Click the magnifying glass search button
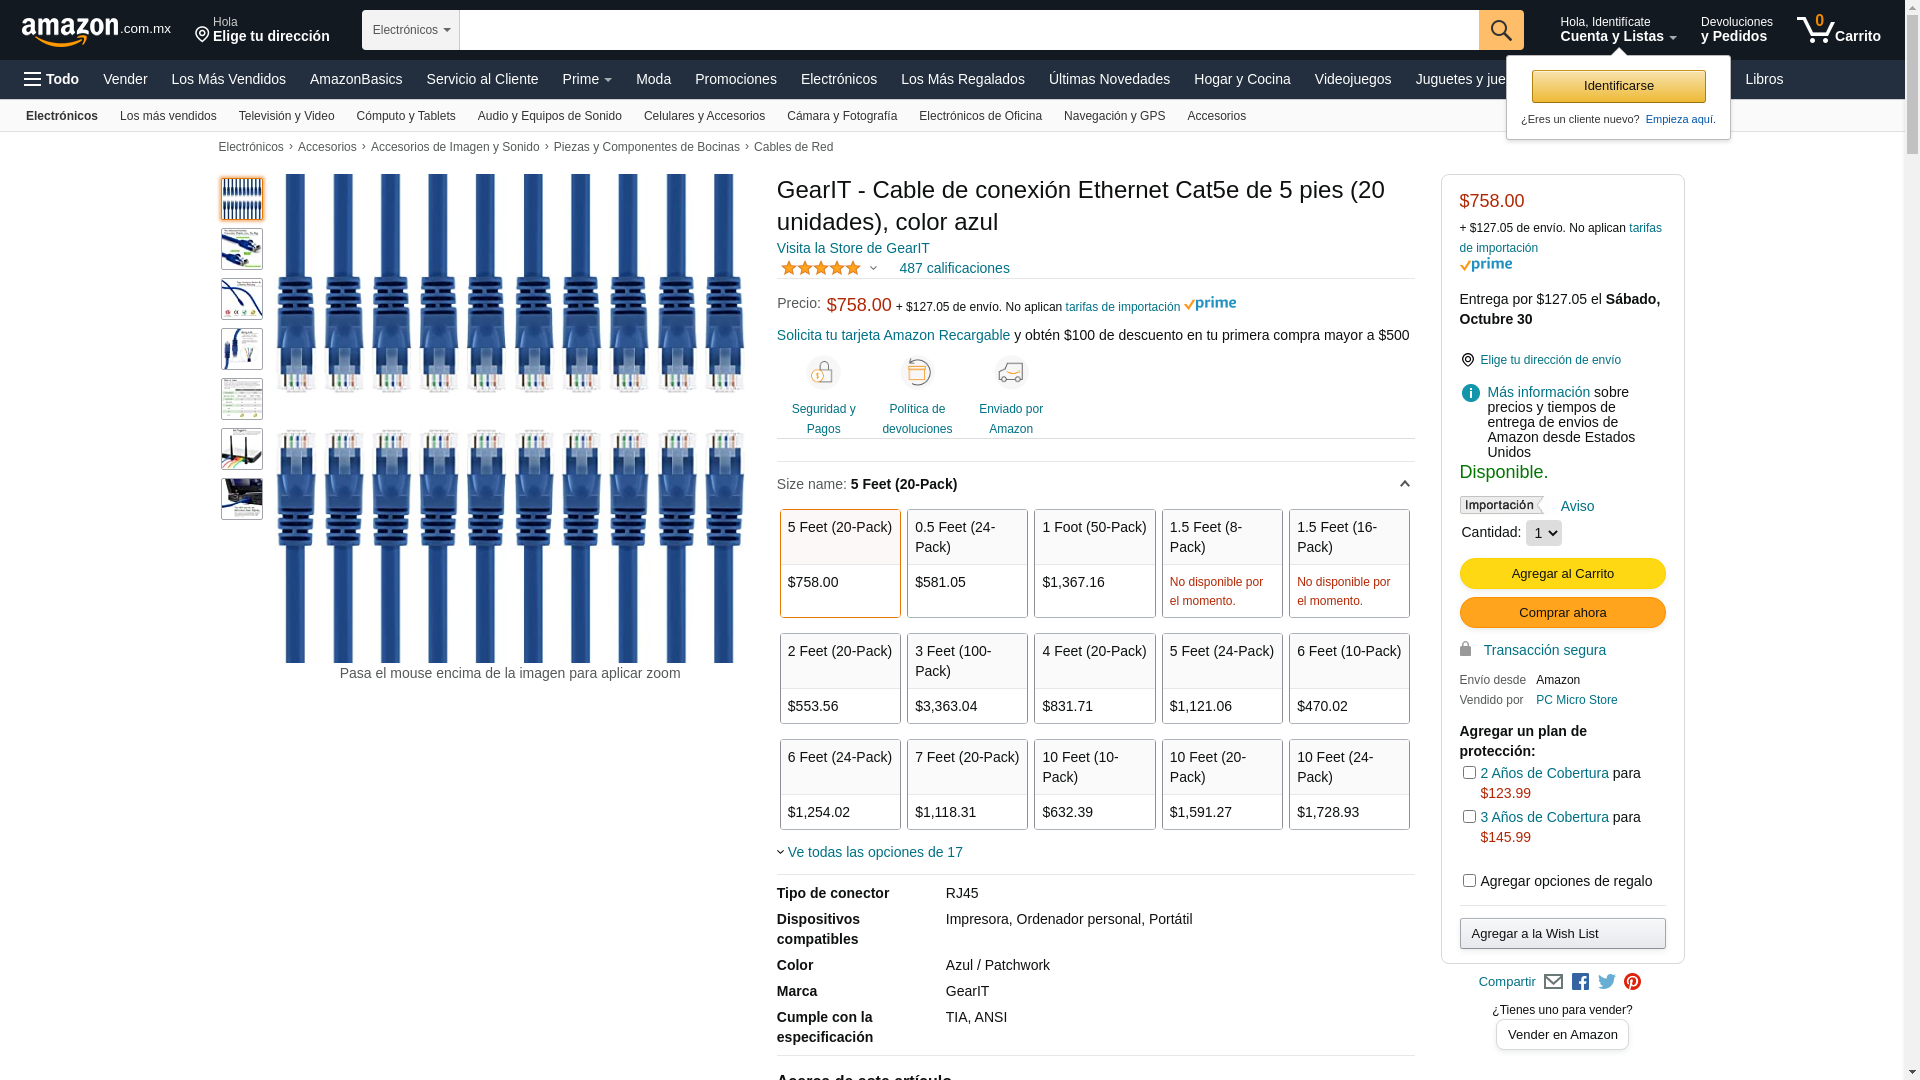 pyautogui.click(x=1500, y=30)
